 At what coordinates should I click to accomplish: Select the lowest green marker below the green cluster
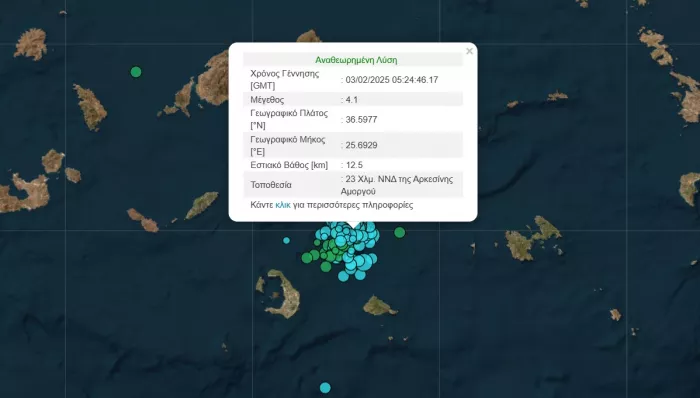tap(326, 267)
